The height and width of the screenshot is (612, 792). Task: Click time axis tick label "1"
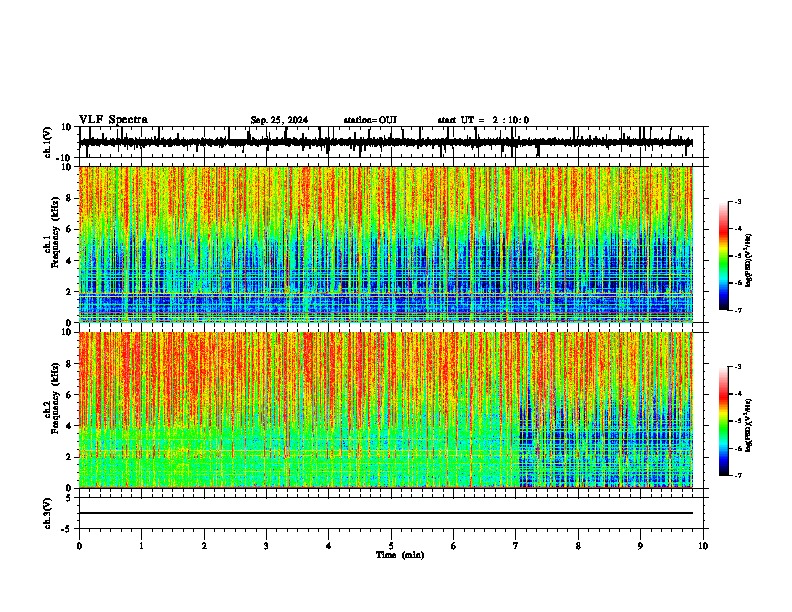coord(141,546)
